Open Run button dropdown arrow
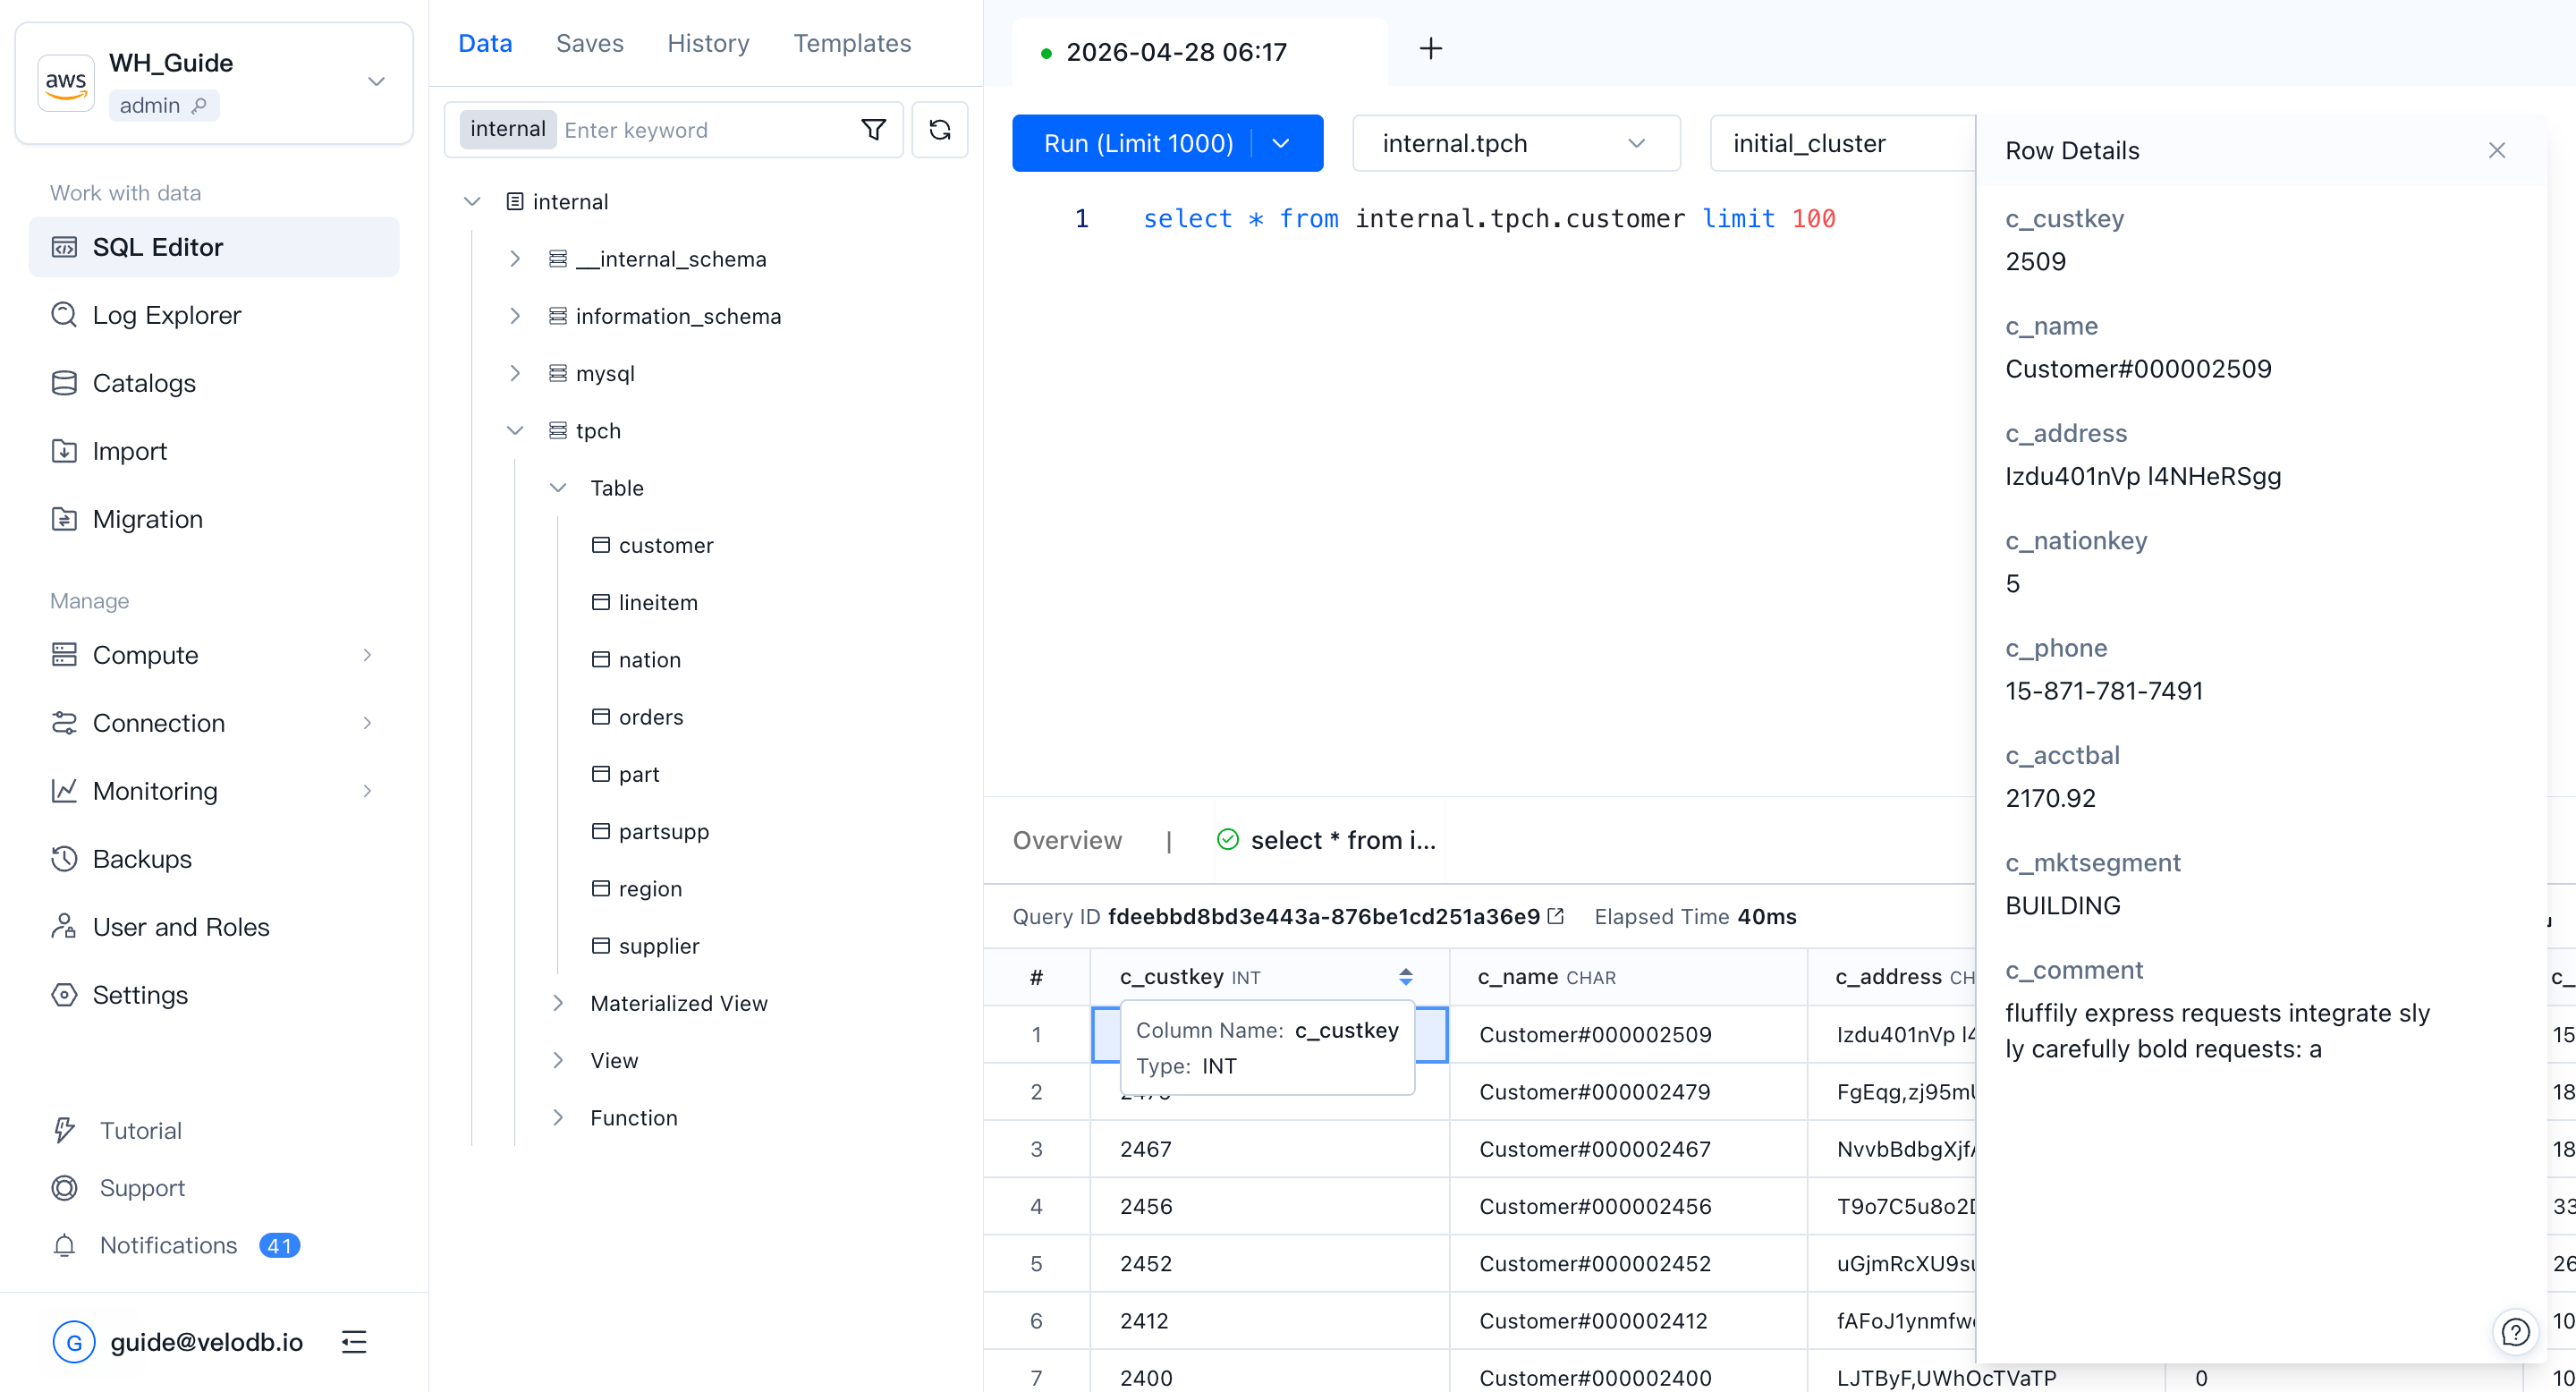 click(1281, 144)
